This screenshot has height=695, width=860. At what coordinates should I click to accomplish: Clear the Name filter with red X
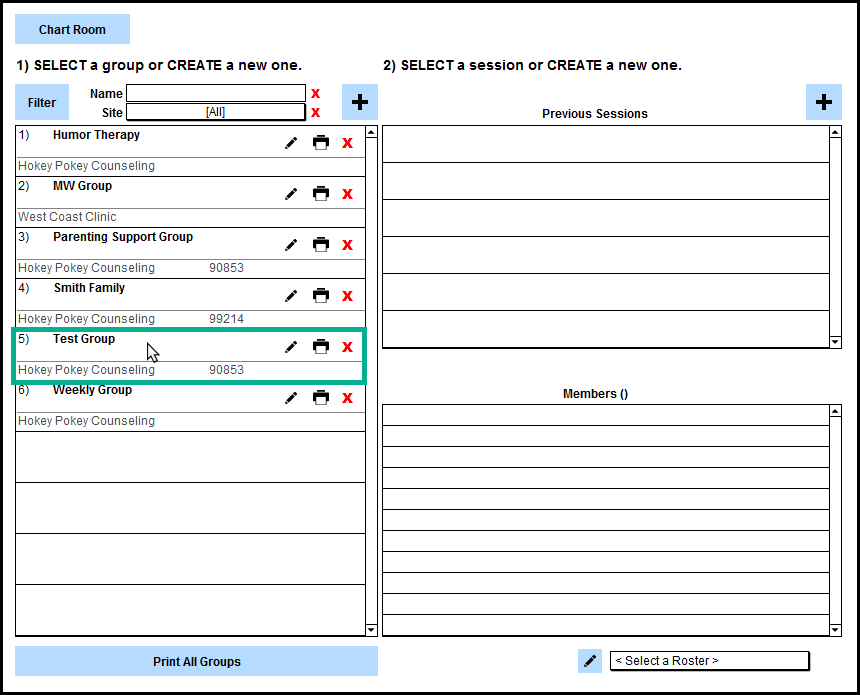[x=315, y=94]
